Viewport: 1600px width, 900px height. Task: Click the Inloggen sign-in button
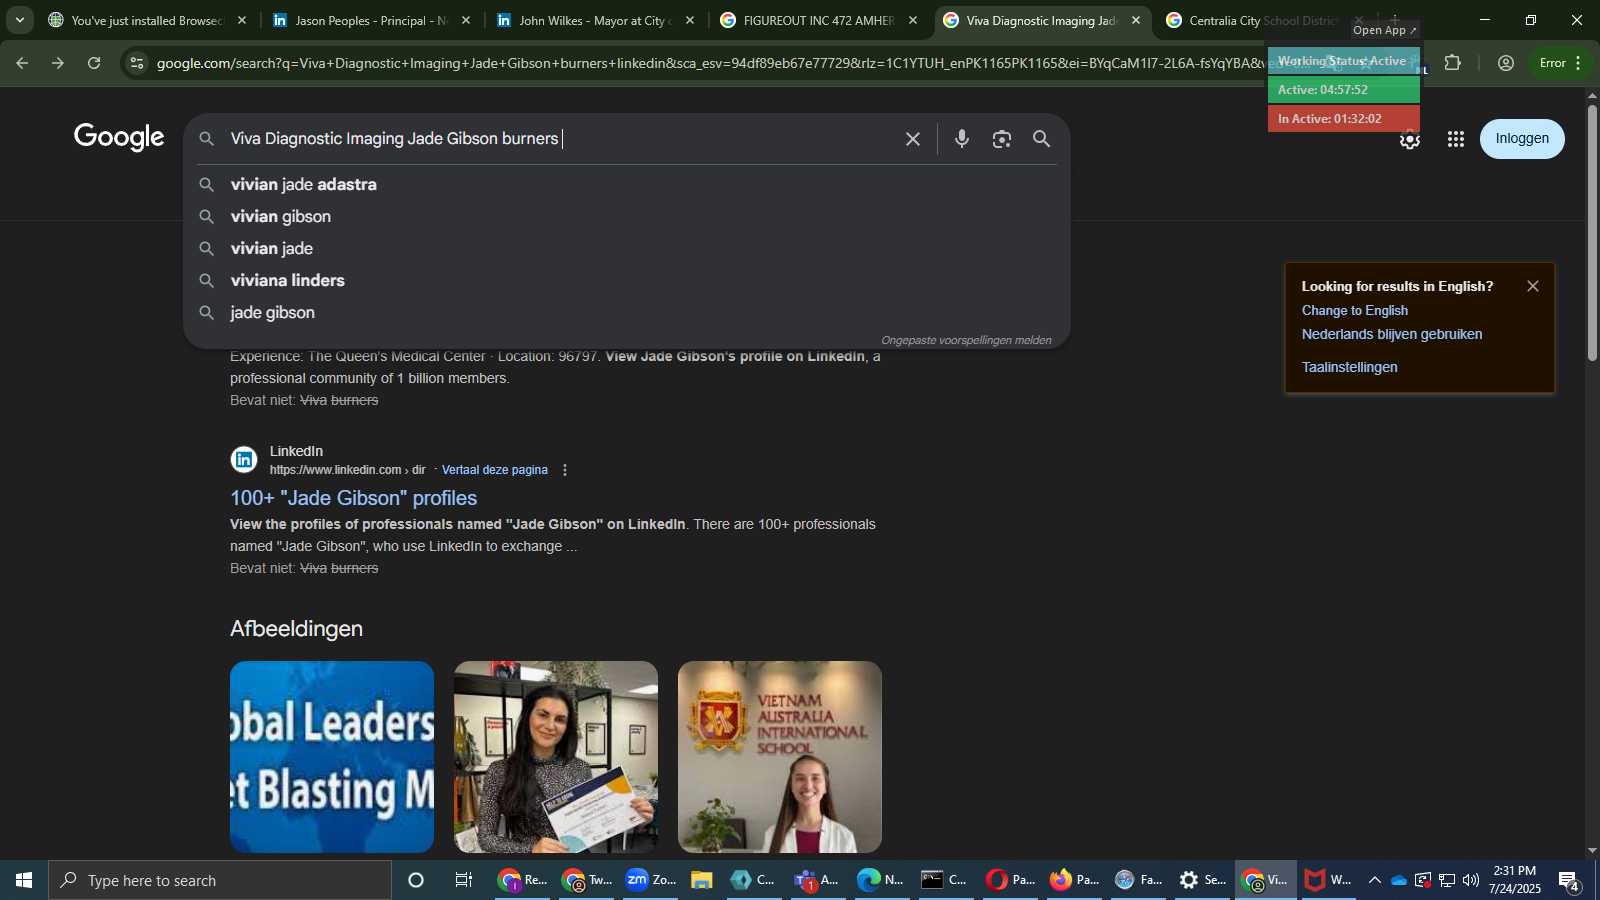[1522, 139]
